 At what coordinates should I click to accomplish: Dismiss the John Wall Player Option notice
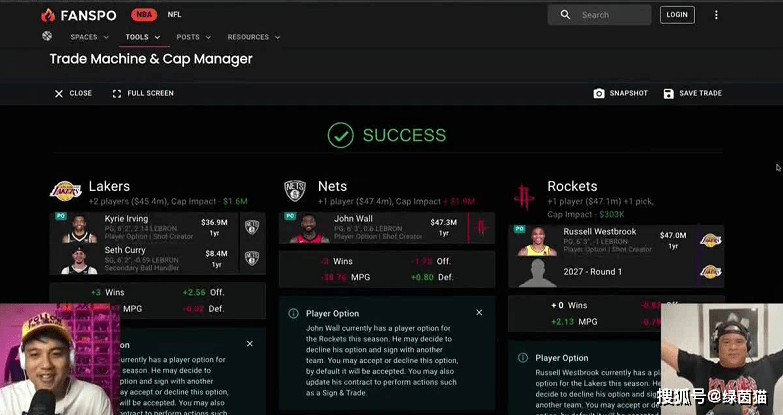tap(479, 313)
